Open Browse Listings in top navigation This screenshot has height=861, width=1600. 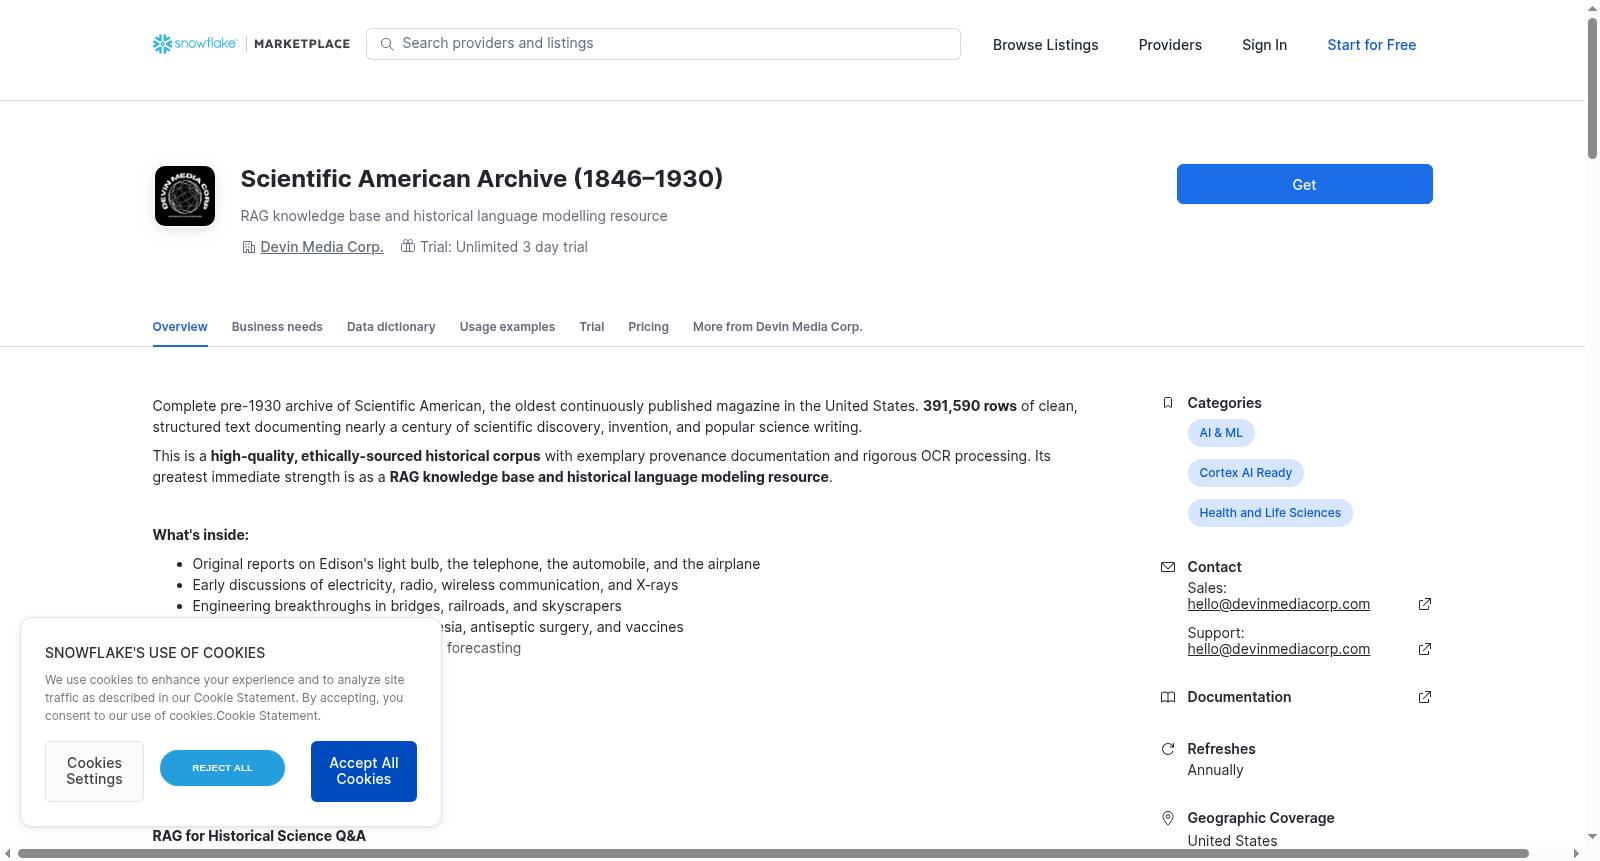click(x=1045, y=45)
